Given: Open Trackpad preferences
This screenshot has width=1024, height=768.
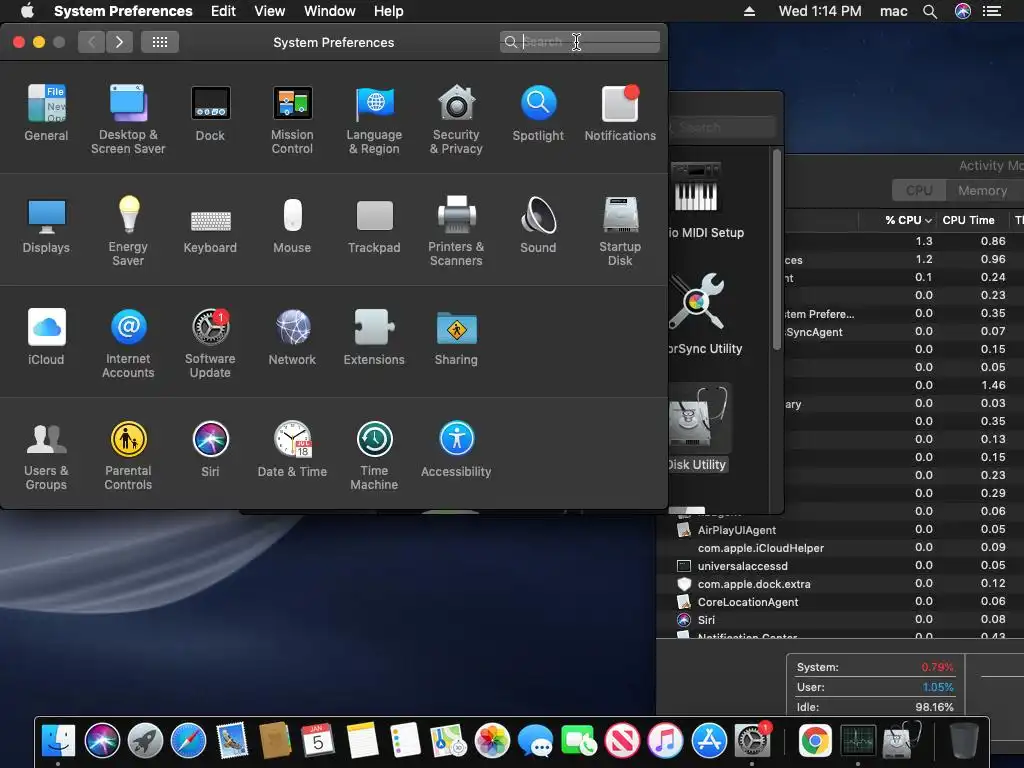Looking at the screenshot, I should click(374, 225).
